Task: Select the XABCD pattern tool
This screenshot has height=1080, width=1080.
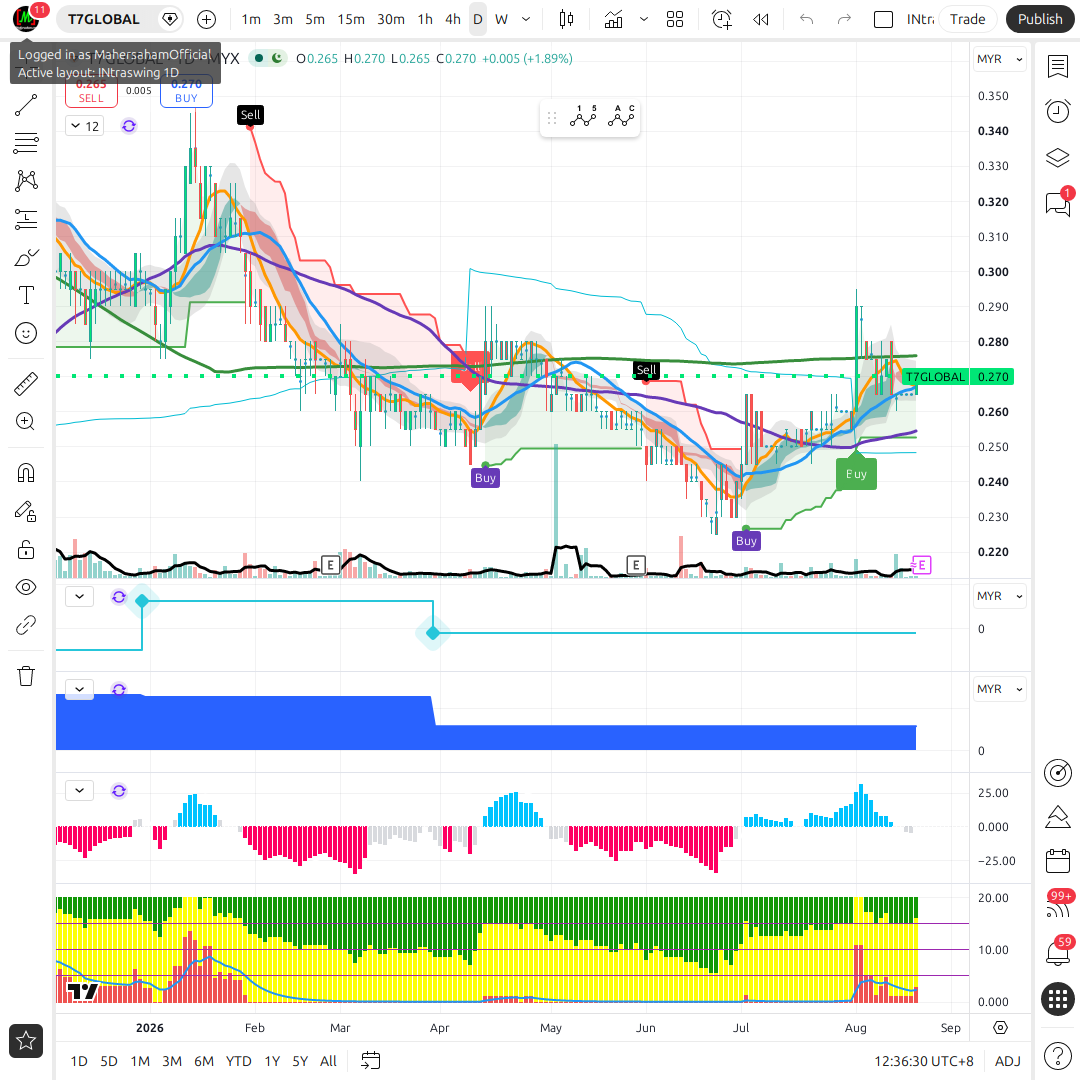Action: click(26, 181)
